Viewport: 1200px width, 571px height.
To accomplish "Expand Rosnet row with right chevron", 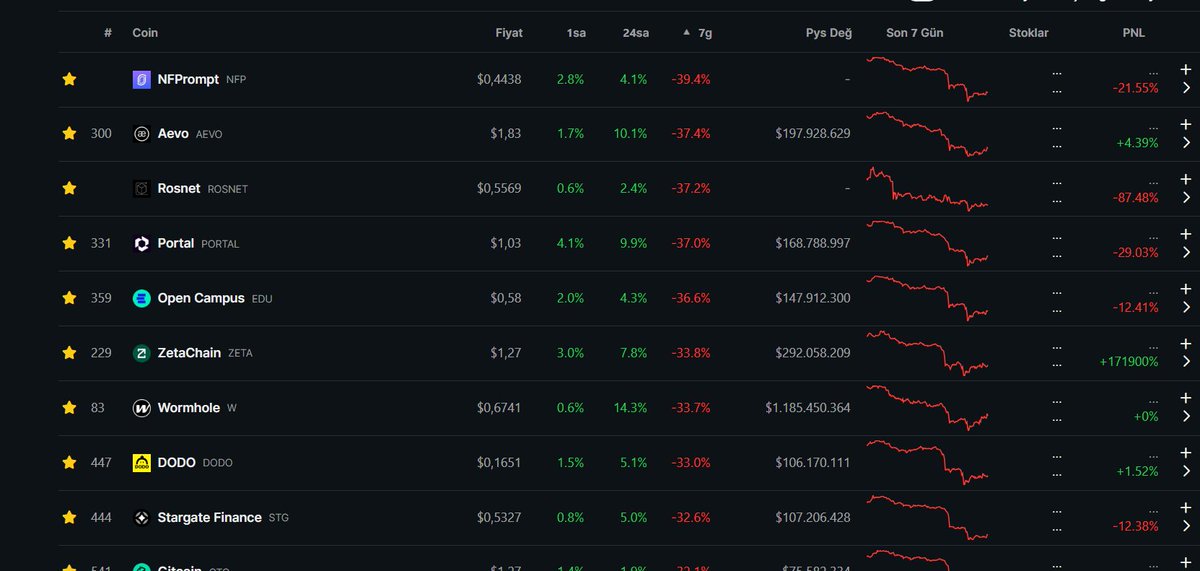I will click(x=1186, y=198).
